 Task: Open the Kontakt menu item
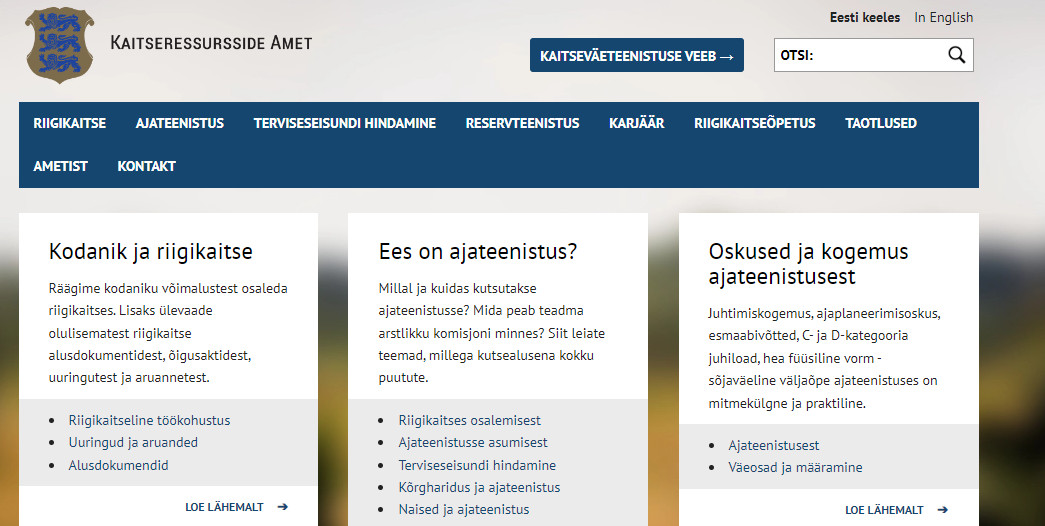(x=146, y=166)
